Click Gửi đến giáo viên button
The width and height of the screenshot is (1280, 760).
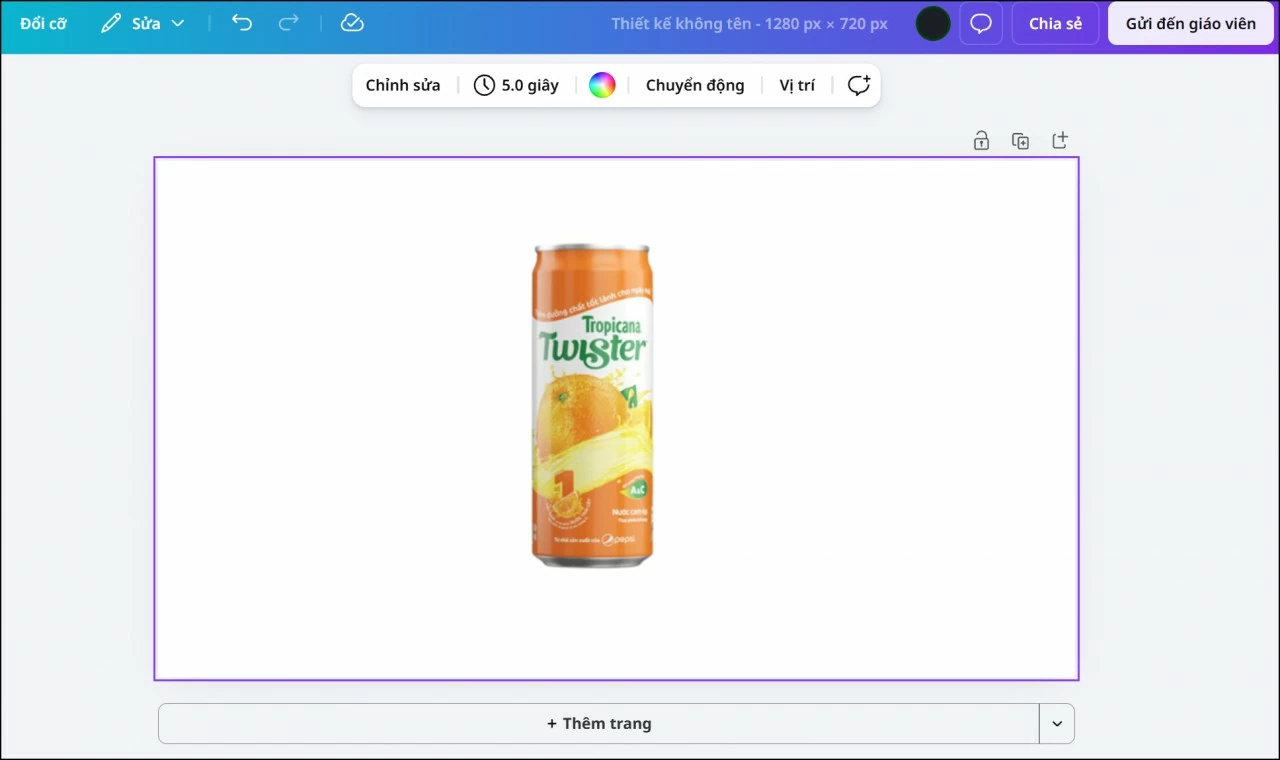pyautogui.click(x=1191, y=23)
